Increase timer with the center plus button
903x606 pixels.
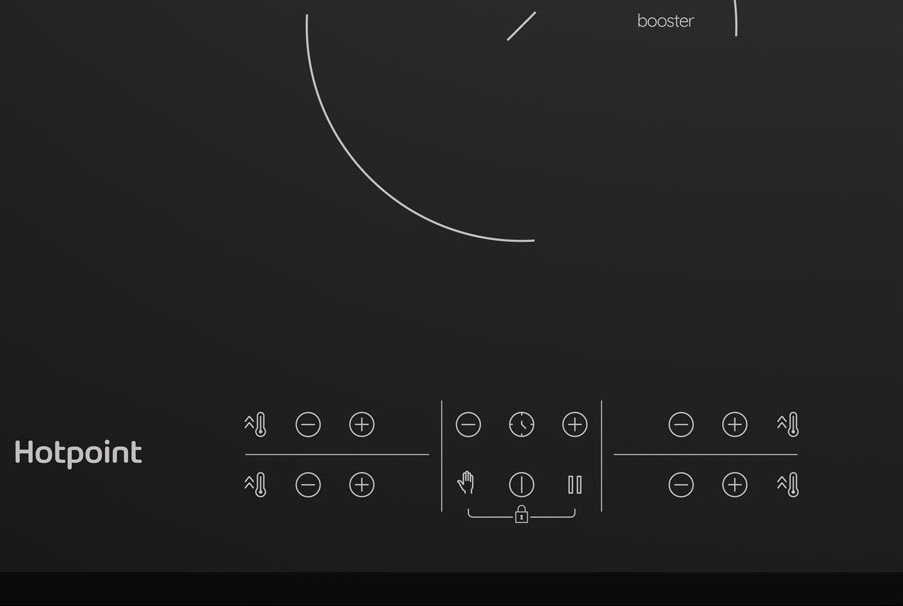575,425
